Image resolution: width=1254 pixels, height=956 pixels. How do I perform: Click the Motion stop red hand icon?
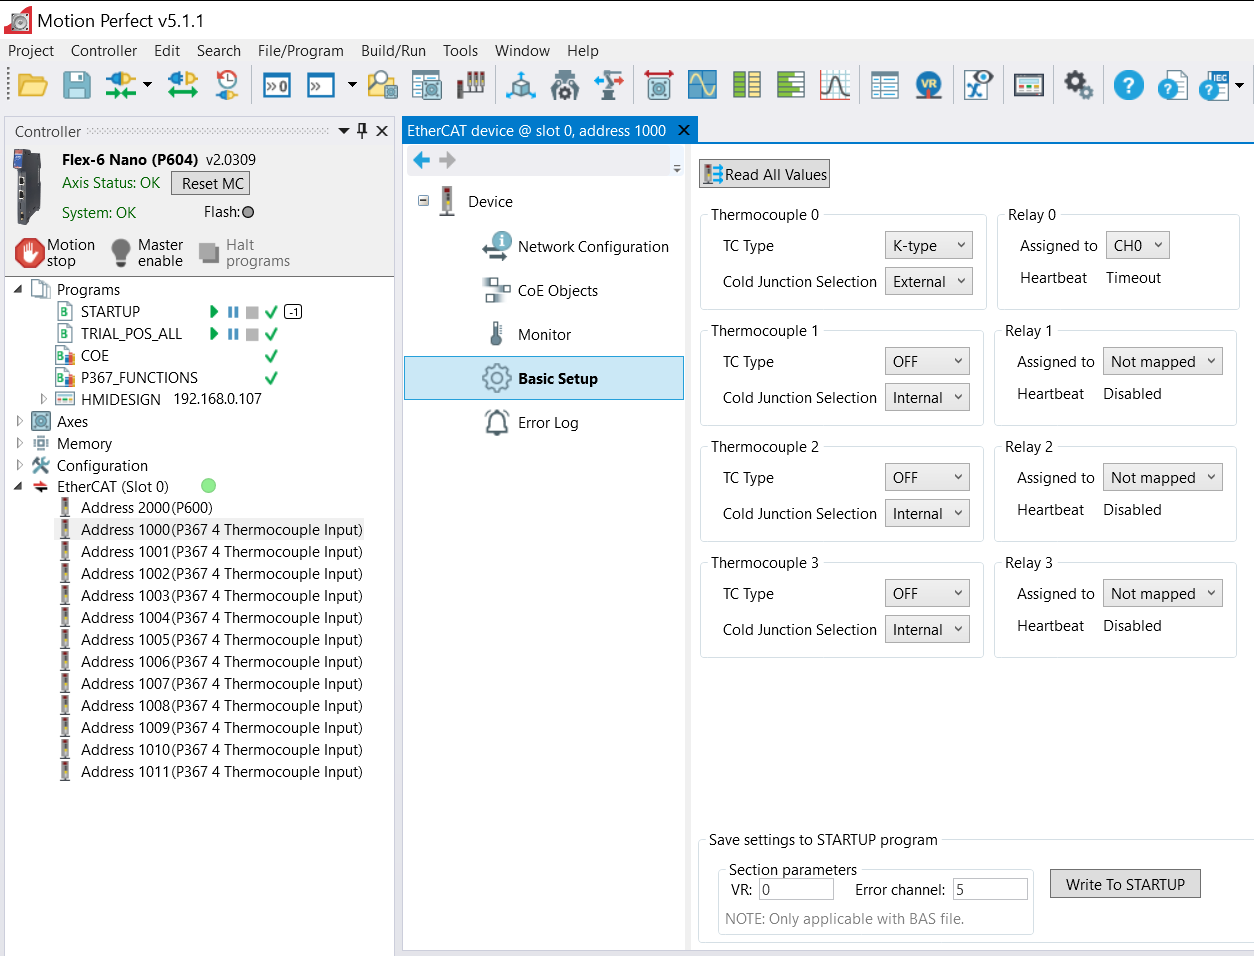(x=30, y=252)
